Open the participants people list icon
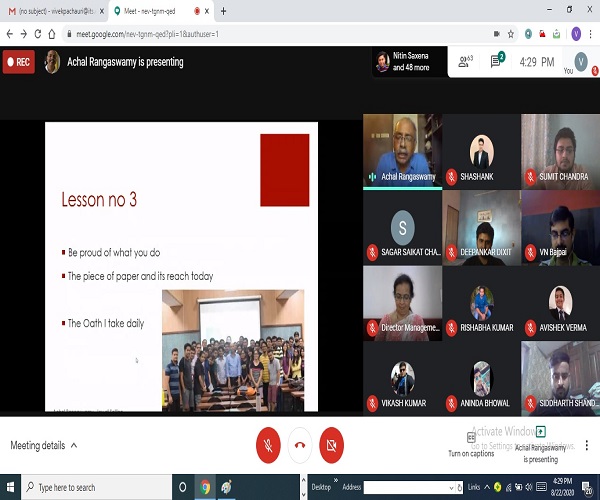The height and width of the screenshot is (500, 600). click(x=465, y=61)
